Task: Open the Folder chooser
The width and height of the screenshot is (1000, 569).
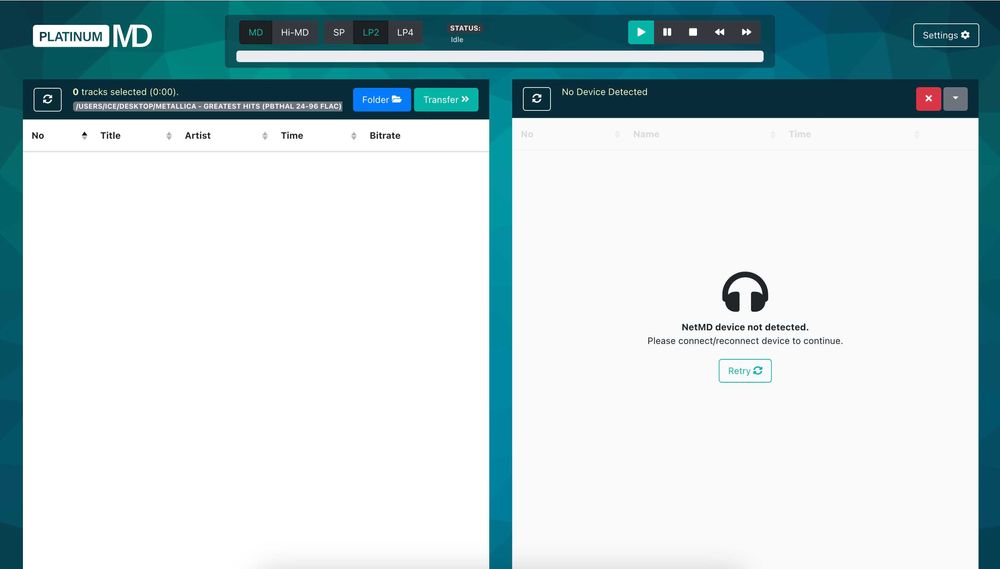Action: [x=382, y=100]
